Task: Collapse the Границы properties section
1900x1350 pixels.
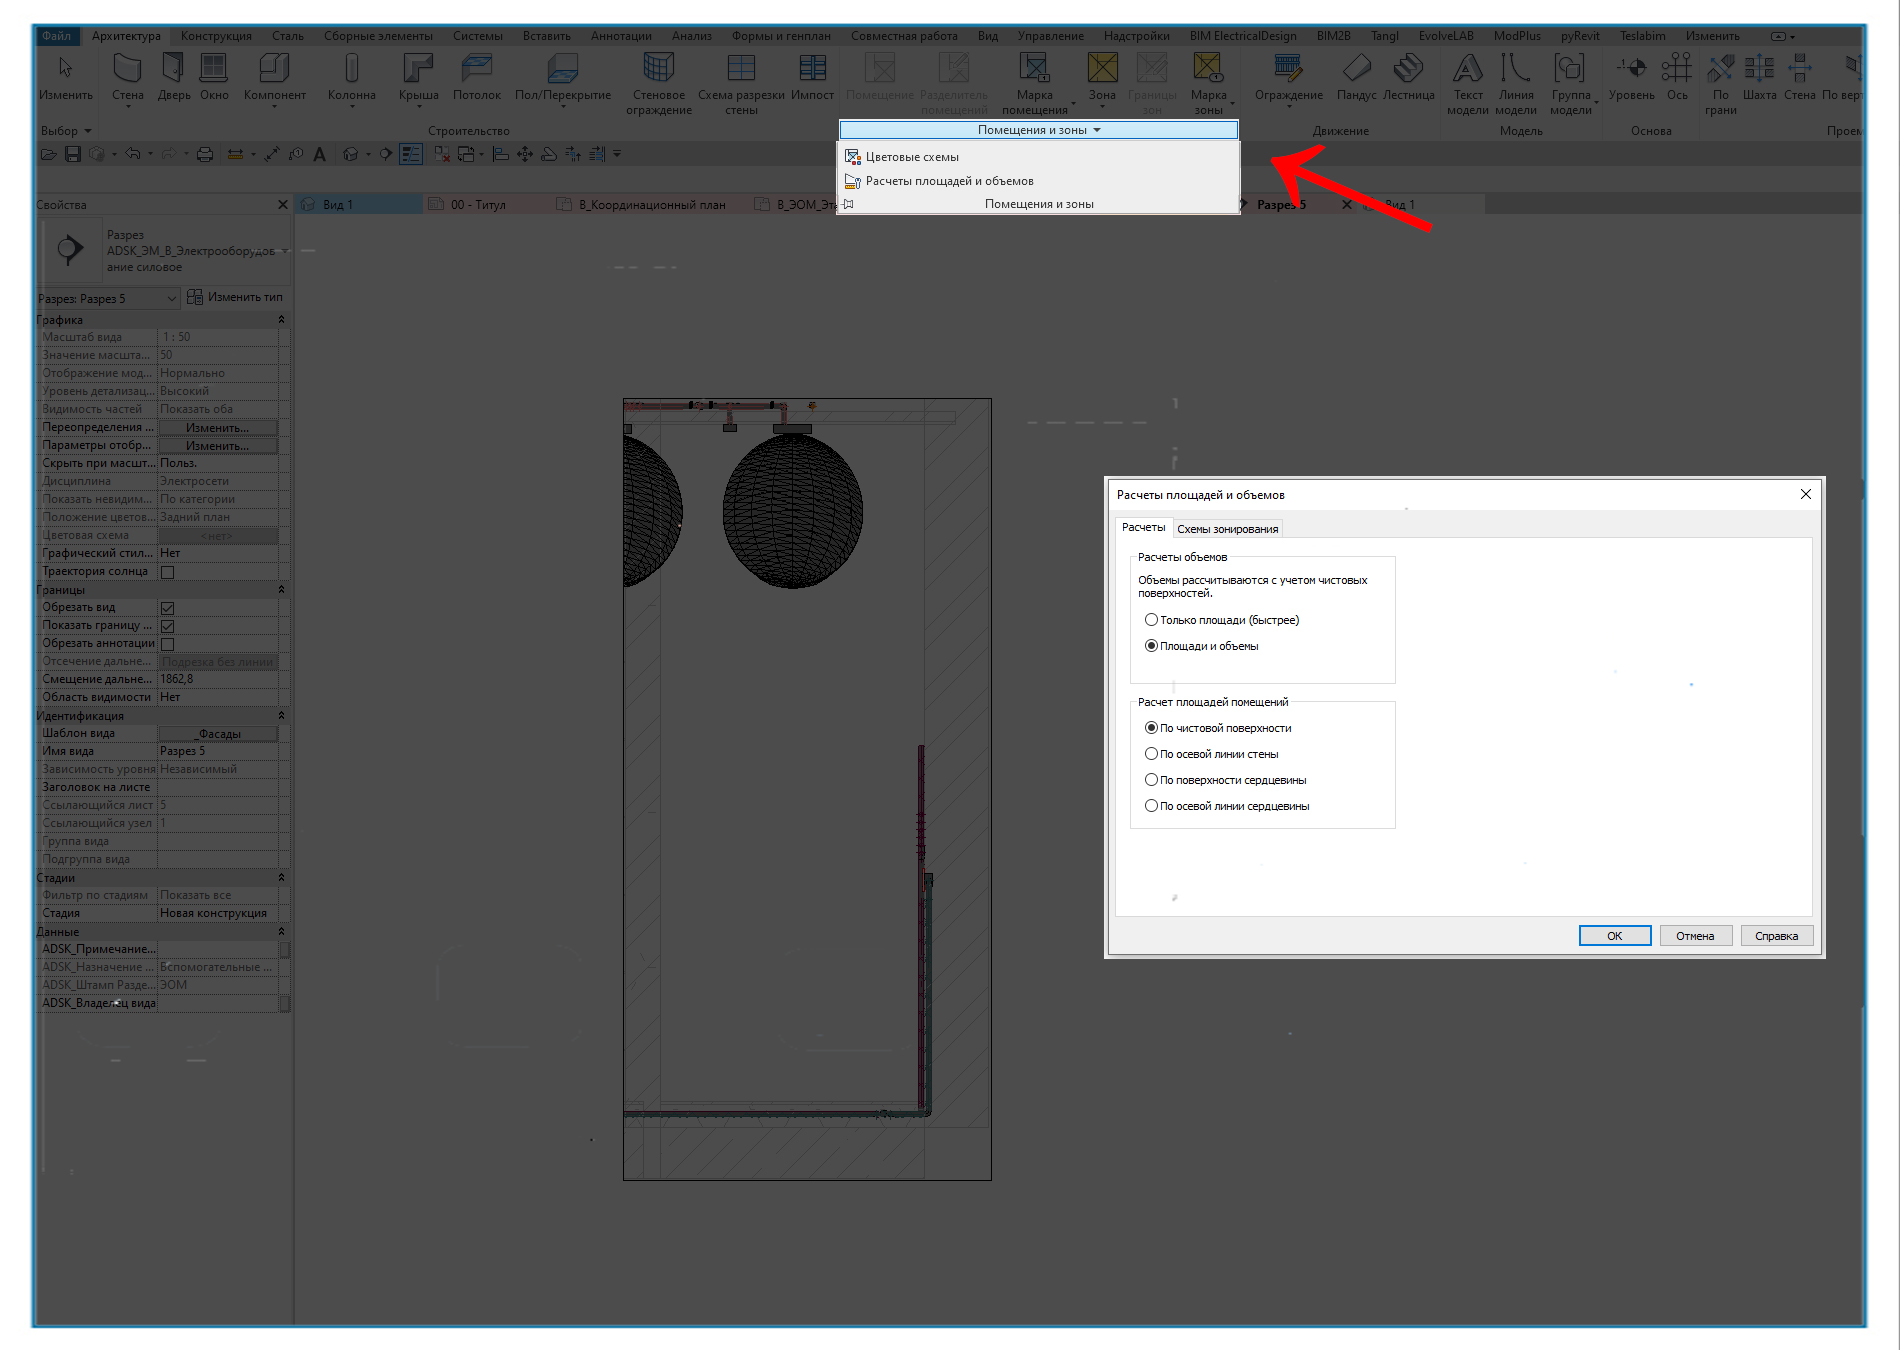Action: [281, 590]
